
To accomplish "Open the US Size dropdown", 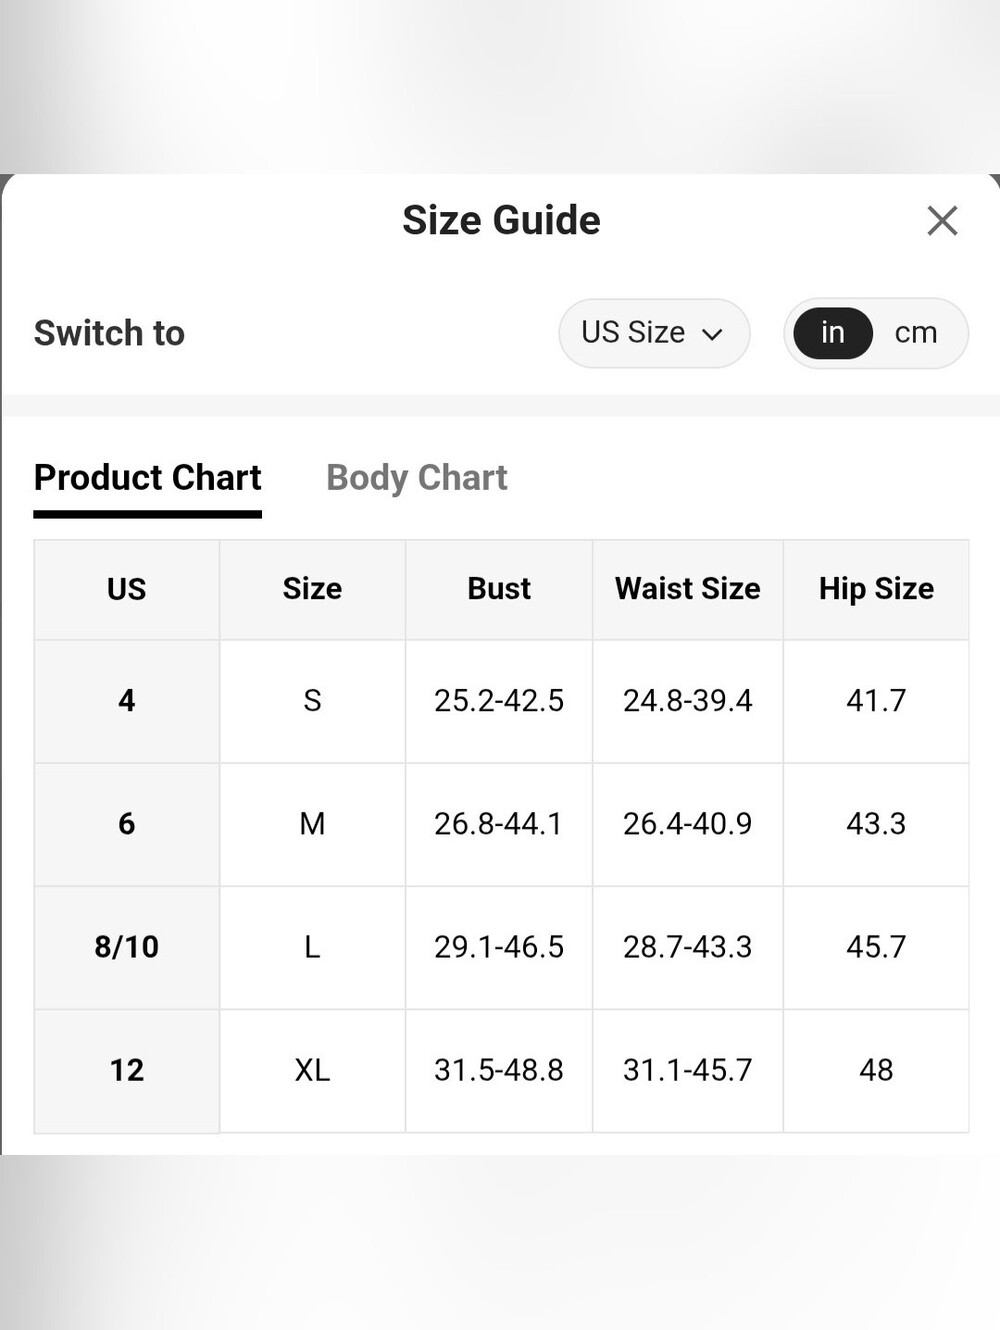I will [654, 333].
